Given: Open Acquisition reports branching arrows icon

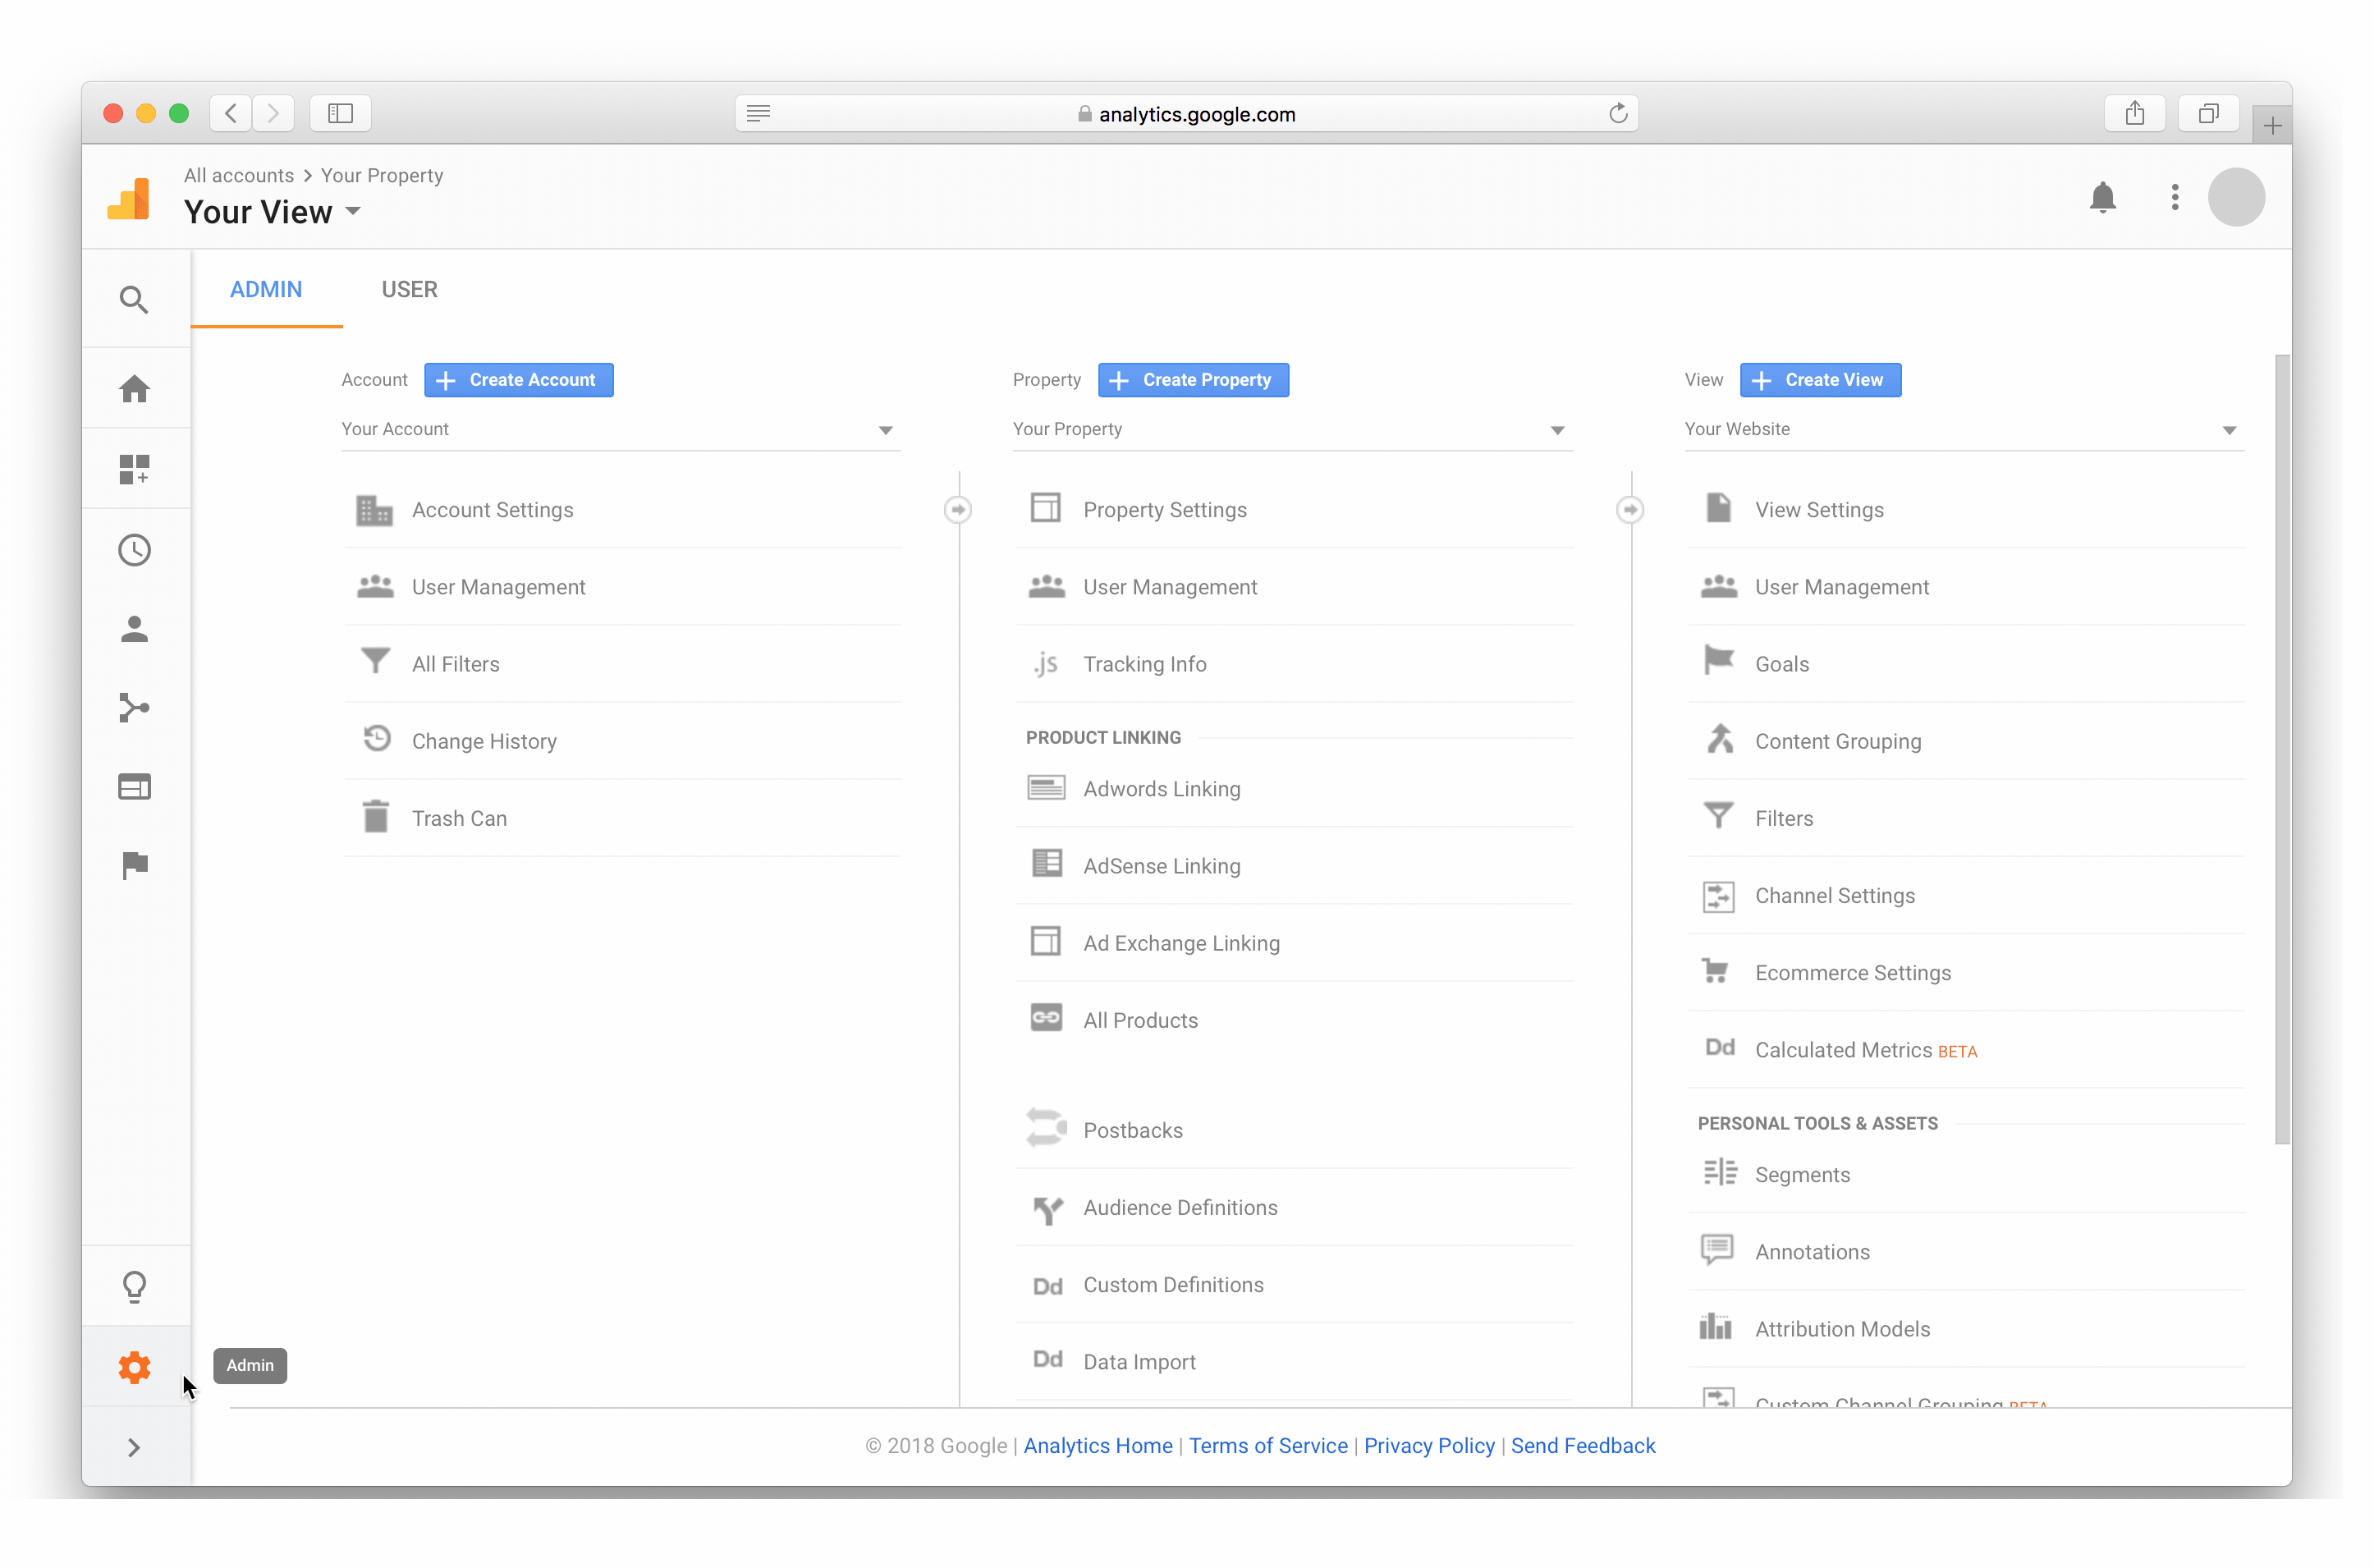Looking at the screenshot, I should click(x=134, y=708).
